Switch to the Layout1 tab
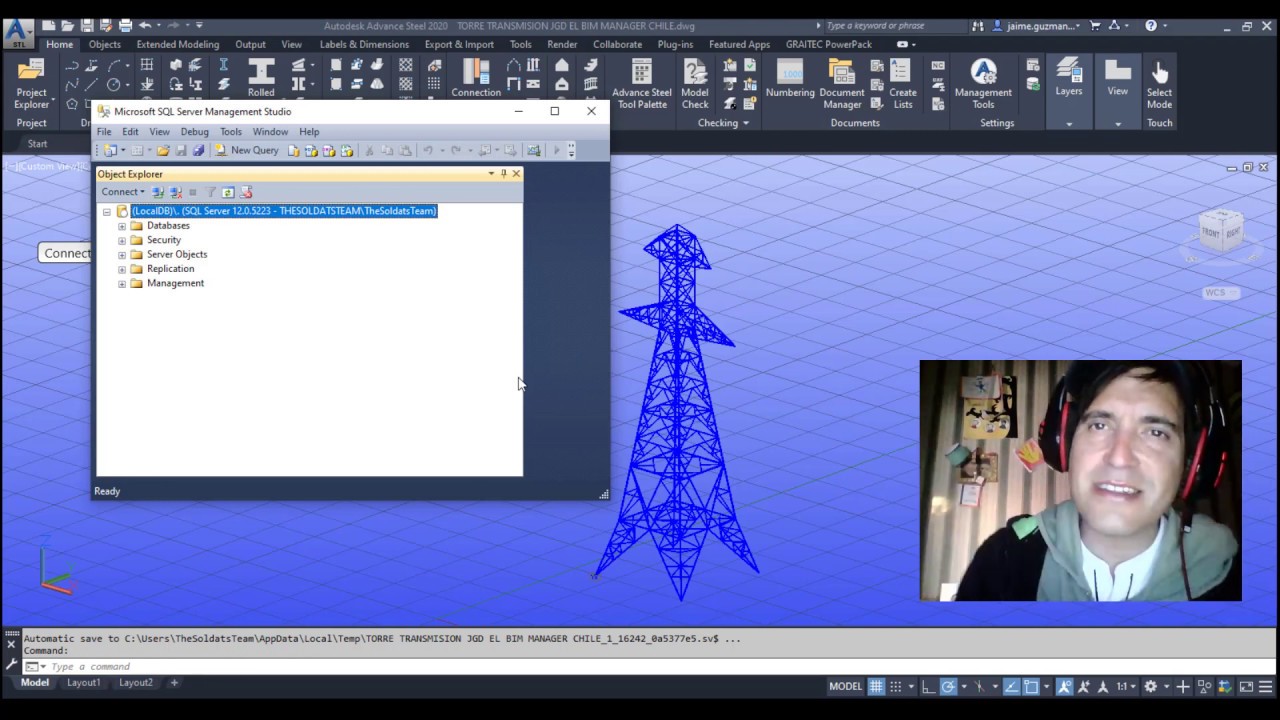The height and width of the screenshot is (720, 1280). click(x=83, y=683)
